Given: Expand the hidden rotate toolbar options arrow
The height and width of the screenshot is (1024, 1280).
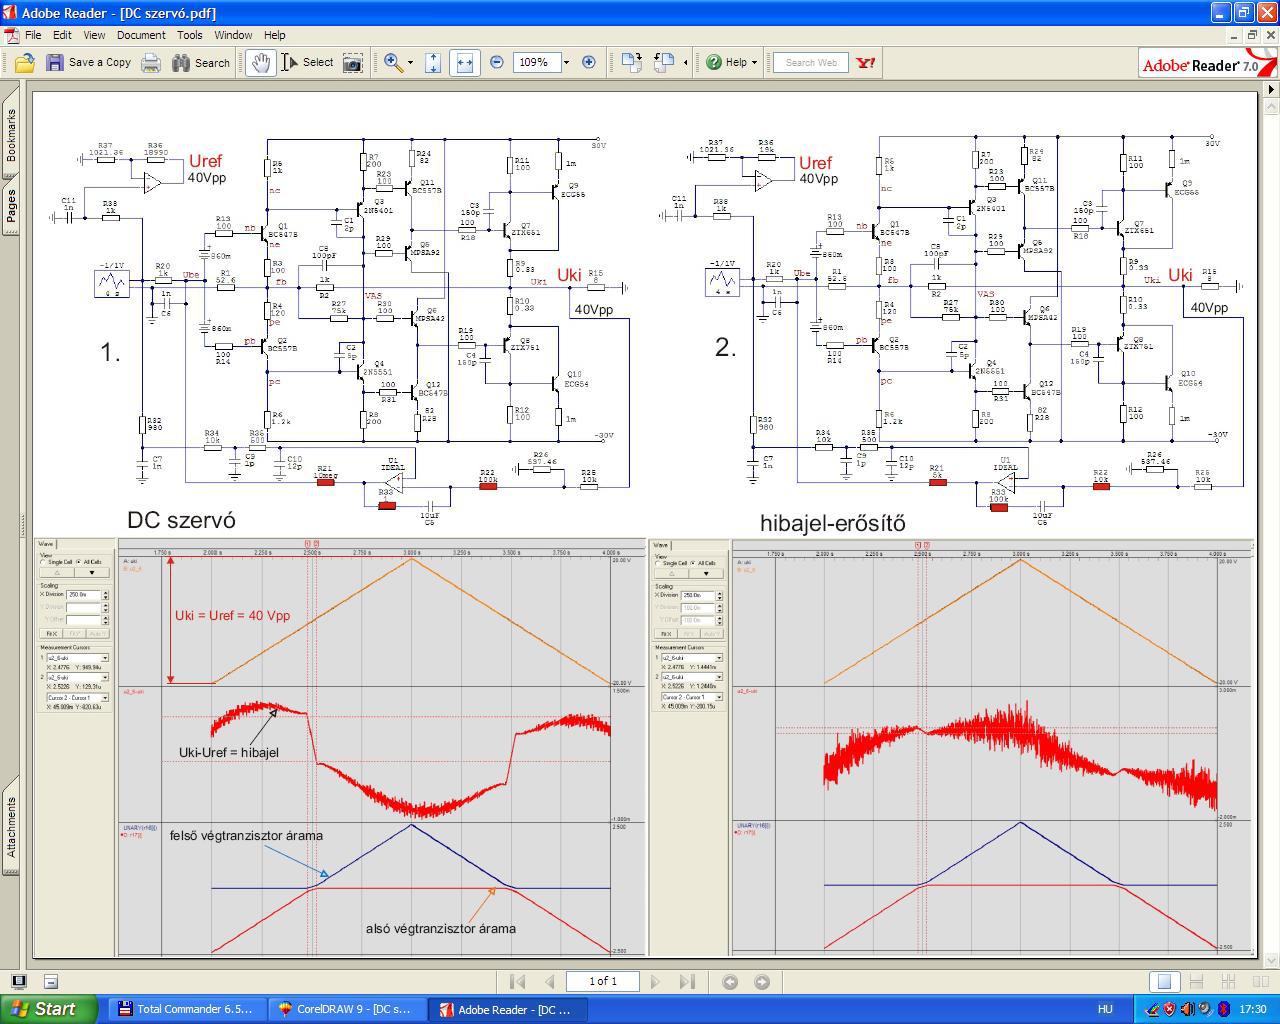Looking at the screenshot, I should tap(685, 62).
